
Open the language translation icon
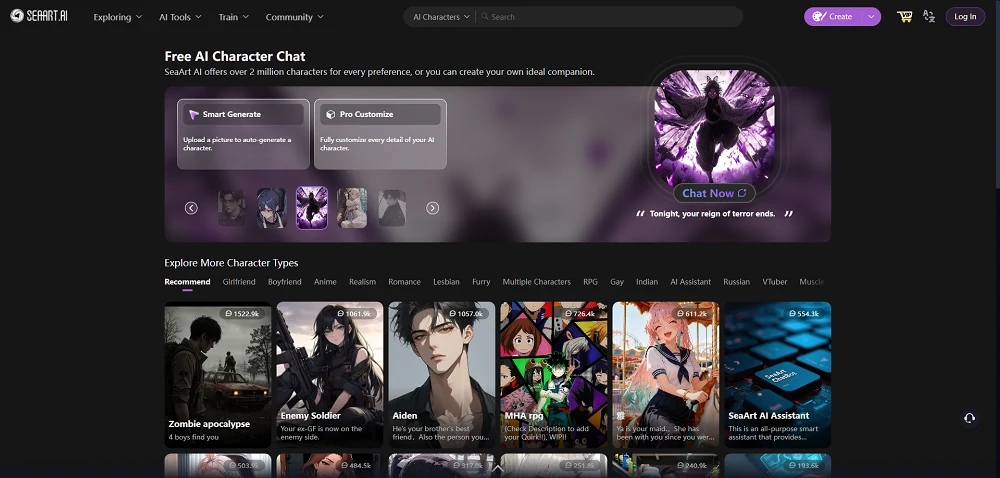(929, 17)
